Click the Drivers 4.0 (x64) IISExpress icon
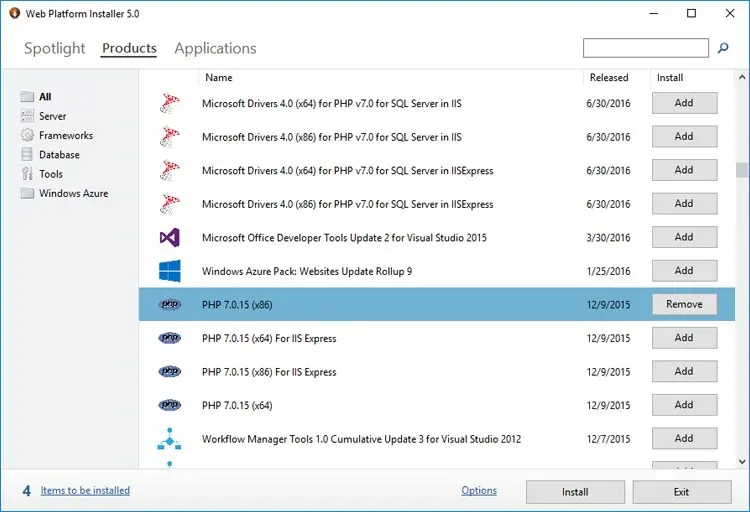This screenshot has width=750, height=512. [169, 170]
